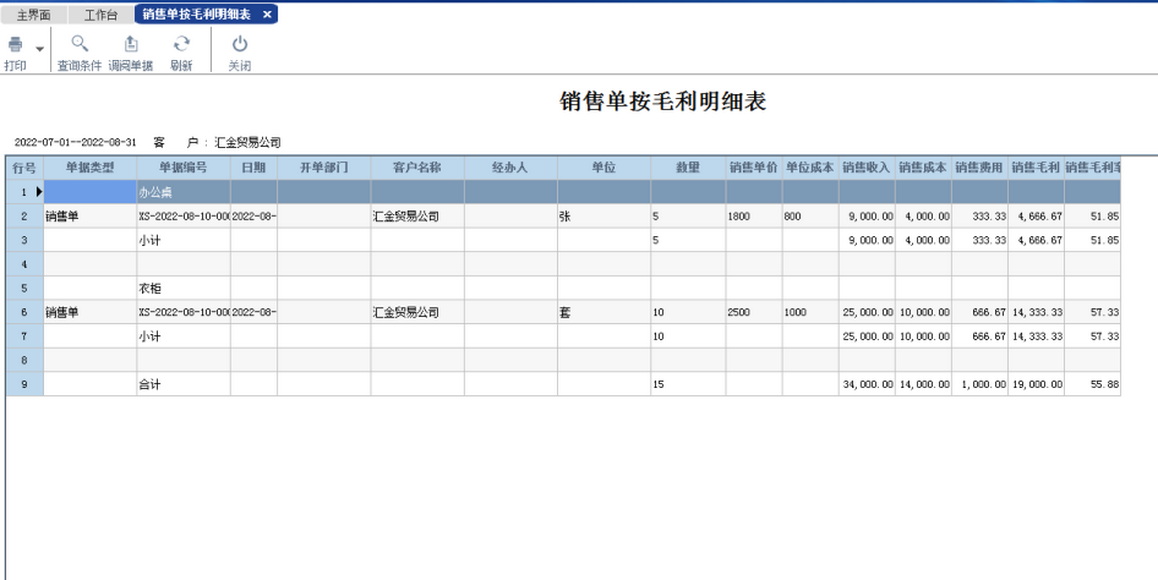Switch to the 工作台 tab
The image size is (1158, 580).
pos(100,15)
